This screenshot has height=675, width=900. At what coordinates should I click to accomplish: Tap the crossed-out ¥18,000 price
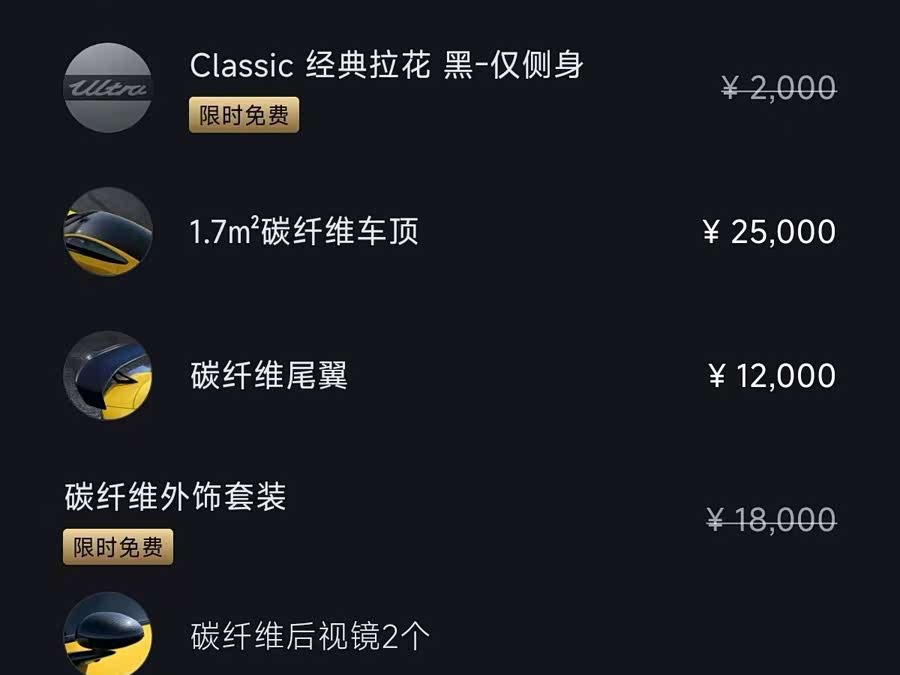tap(771, 520)
